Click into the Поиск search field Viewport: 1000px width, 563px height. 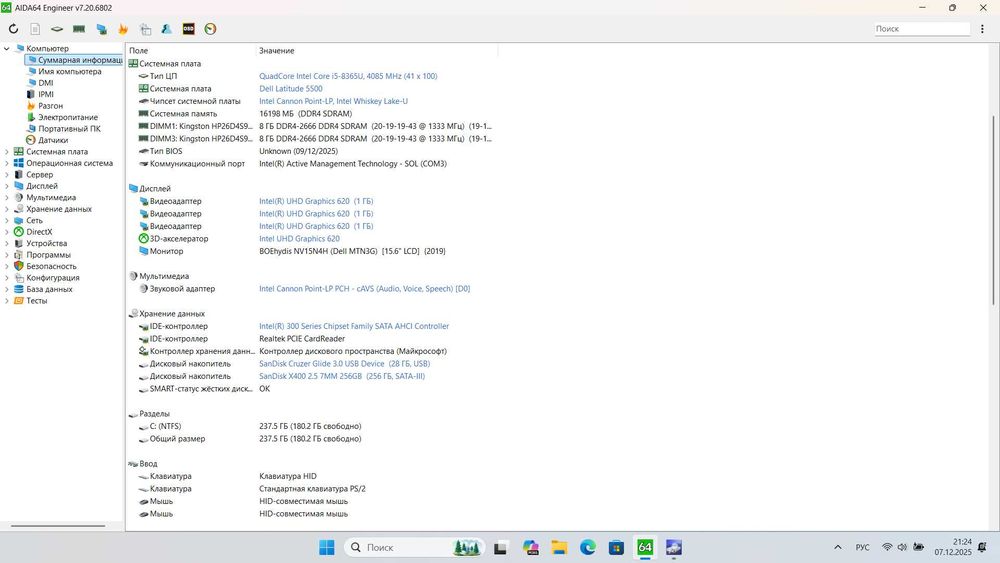(x=922, y=29)
